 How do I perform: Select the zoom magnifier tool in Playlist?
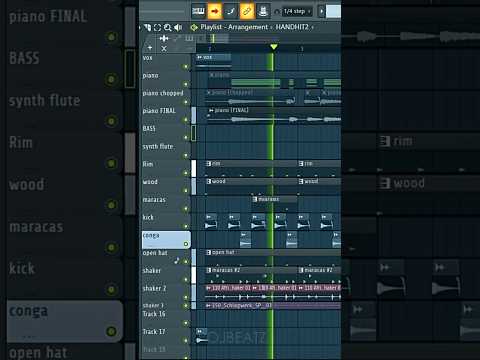168,27
